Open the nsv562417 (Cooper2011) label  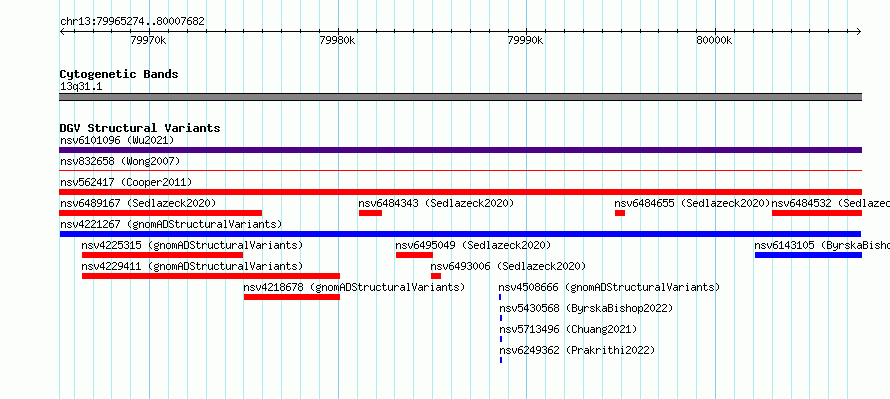click(x=126, y=182)
